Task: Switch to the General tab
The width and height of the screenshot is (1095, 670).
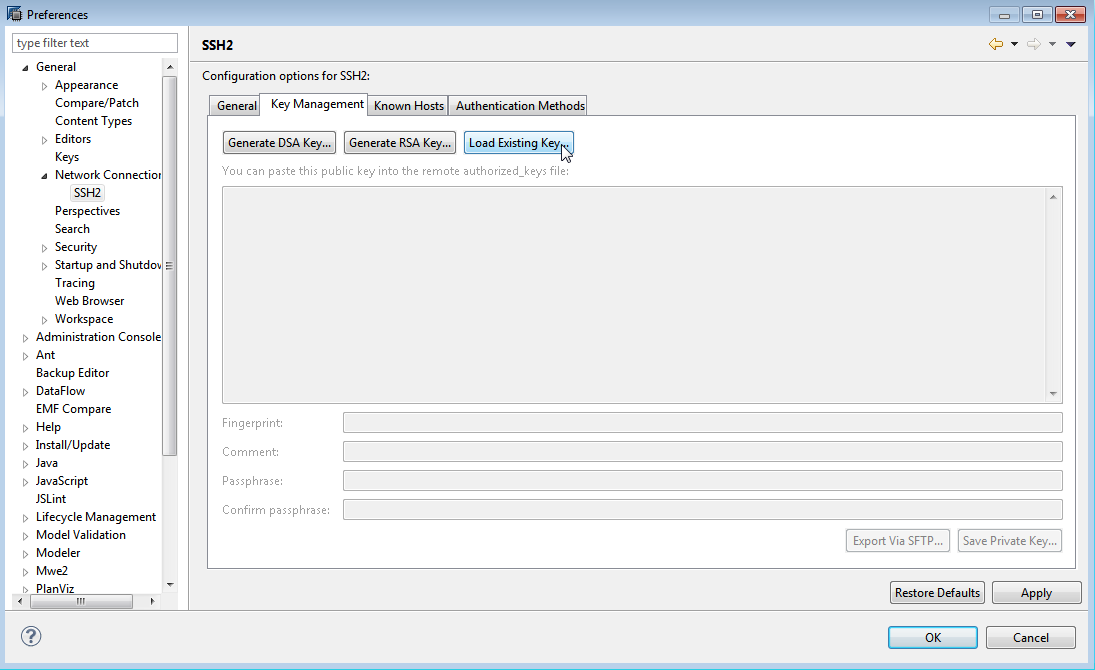Action: pyautogui.click(x=236, y=105)
